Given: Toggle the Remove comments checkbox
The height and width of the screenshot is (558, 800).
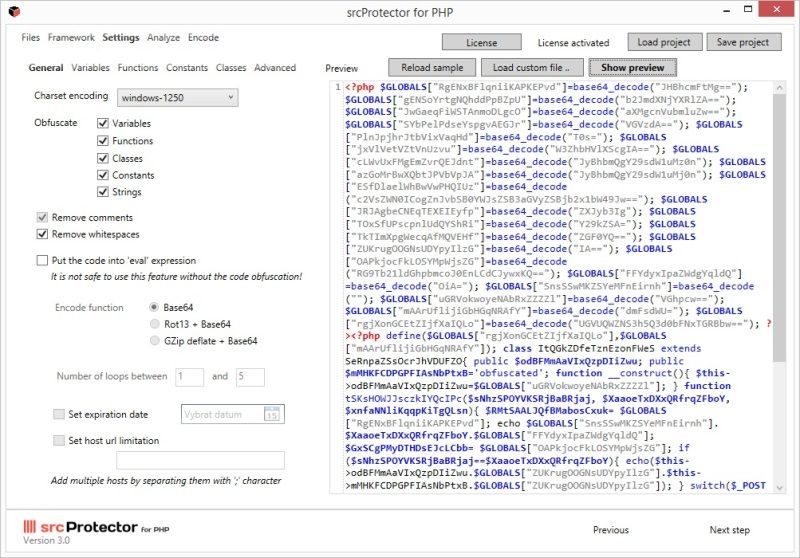Looking at the screenshot, I should pyautogui.click(x=43, y=217).
